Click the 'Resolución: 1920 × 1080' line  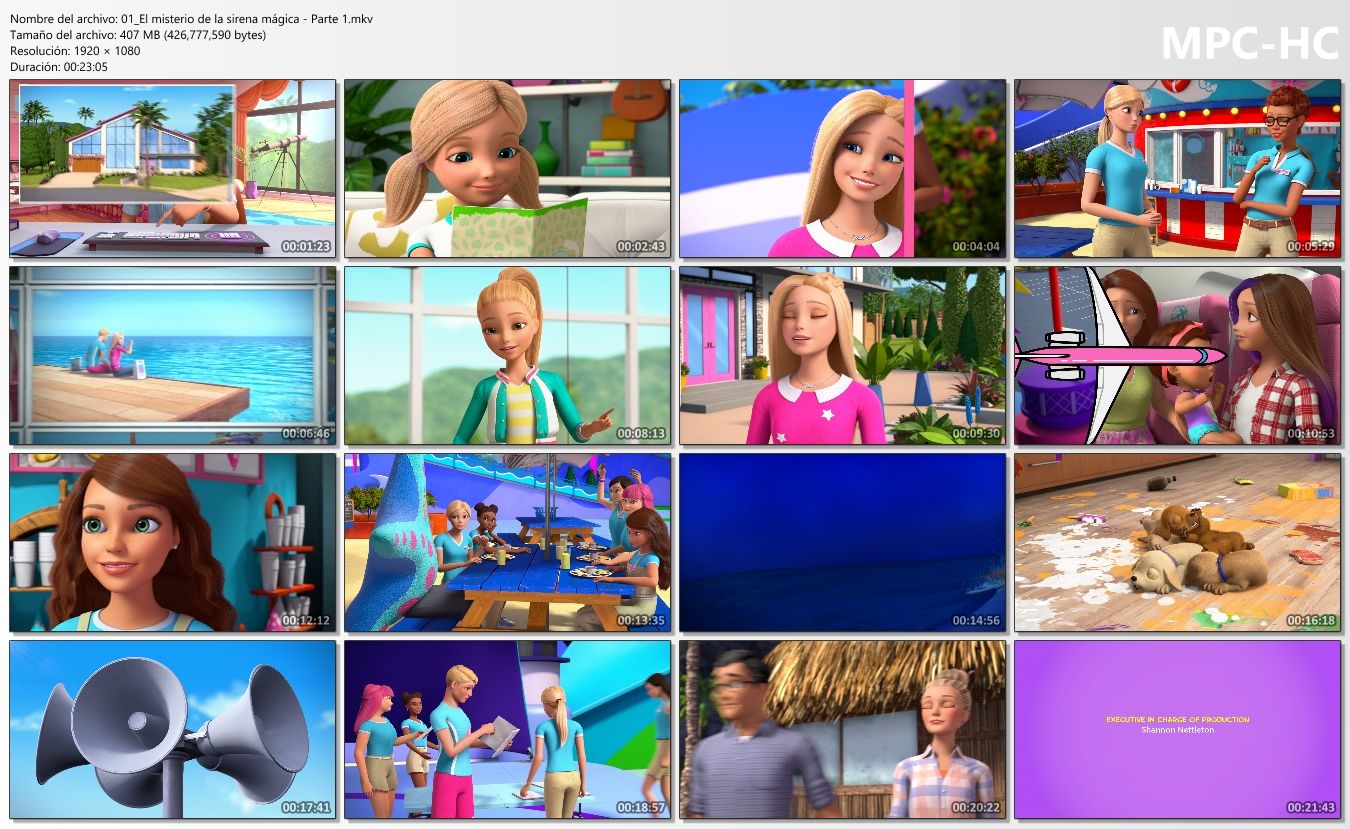[x=75, y=51]
